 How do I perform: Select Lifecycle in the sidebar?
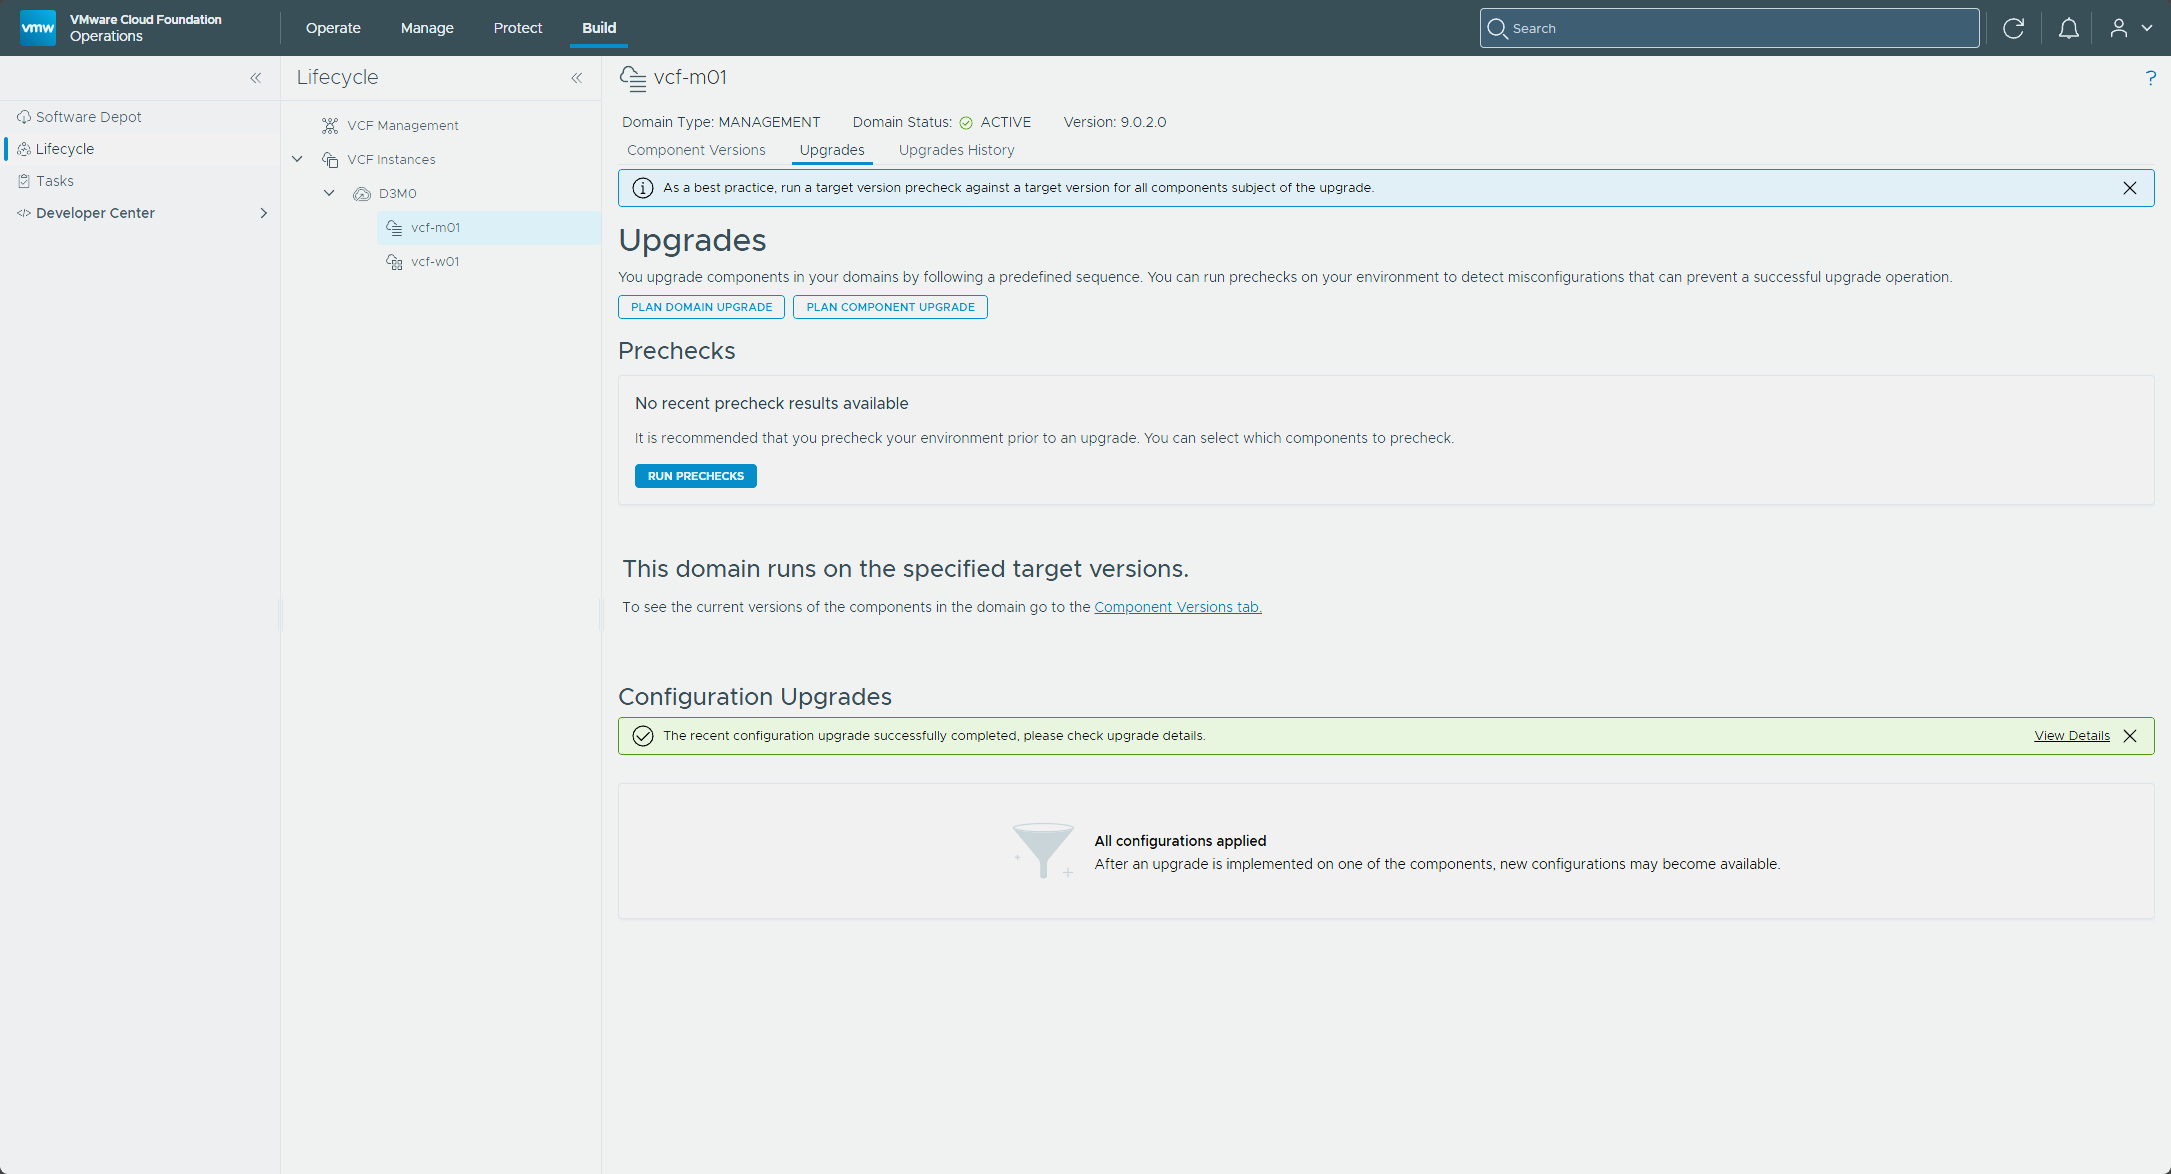click(x=65, y=149)
